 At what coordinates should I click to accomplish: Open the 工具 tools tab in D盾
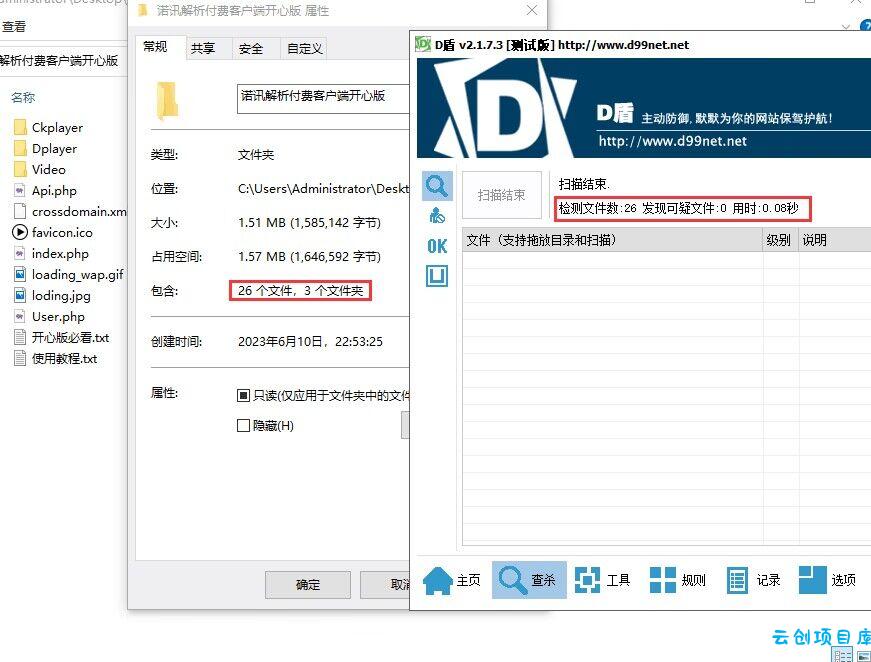coord(603,580)
